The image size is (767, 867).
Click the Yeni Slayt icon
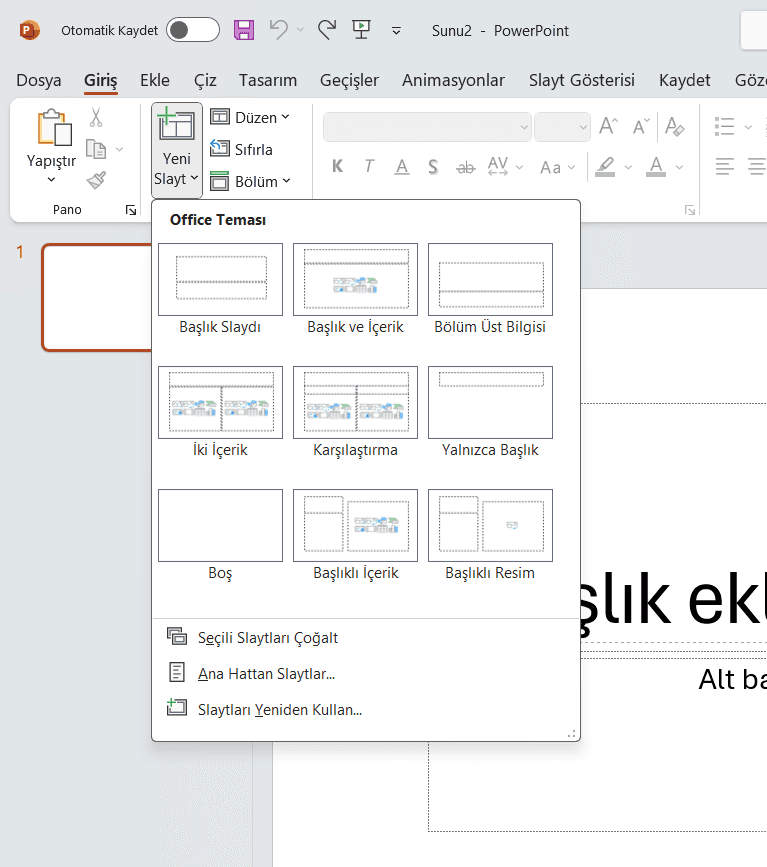(176, 125)
